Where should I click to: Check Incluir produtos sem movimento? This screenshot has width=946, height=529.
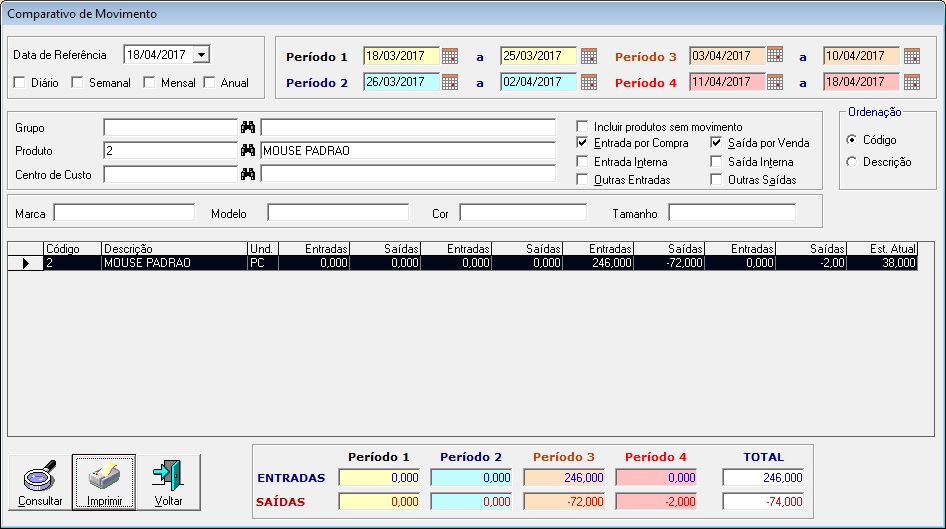tap(583, 127)
